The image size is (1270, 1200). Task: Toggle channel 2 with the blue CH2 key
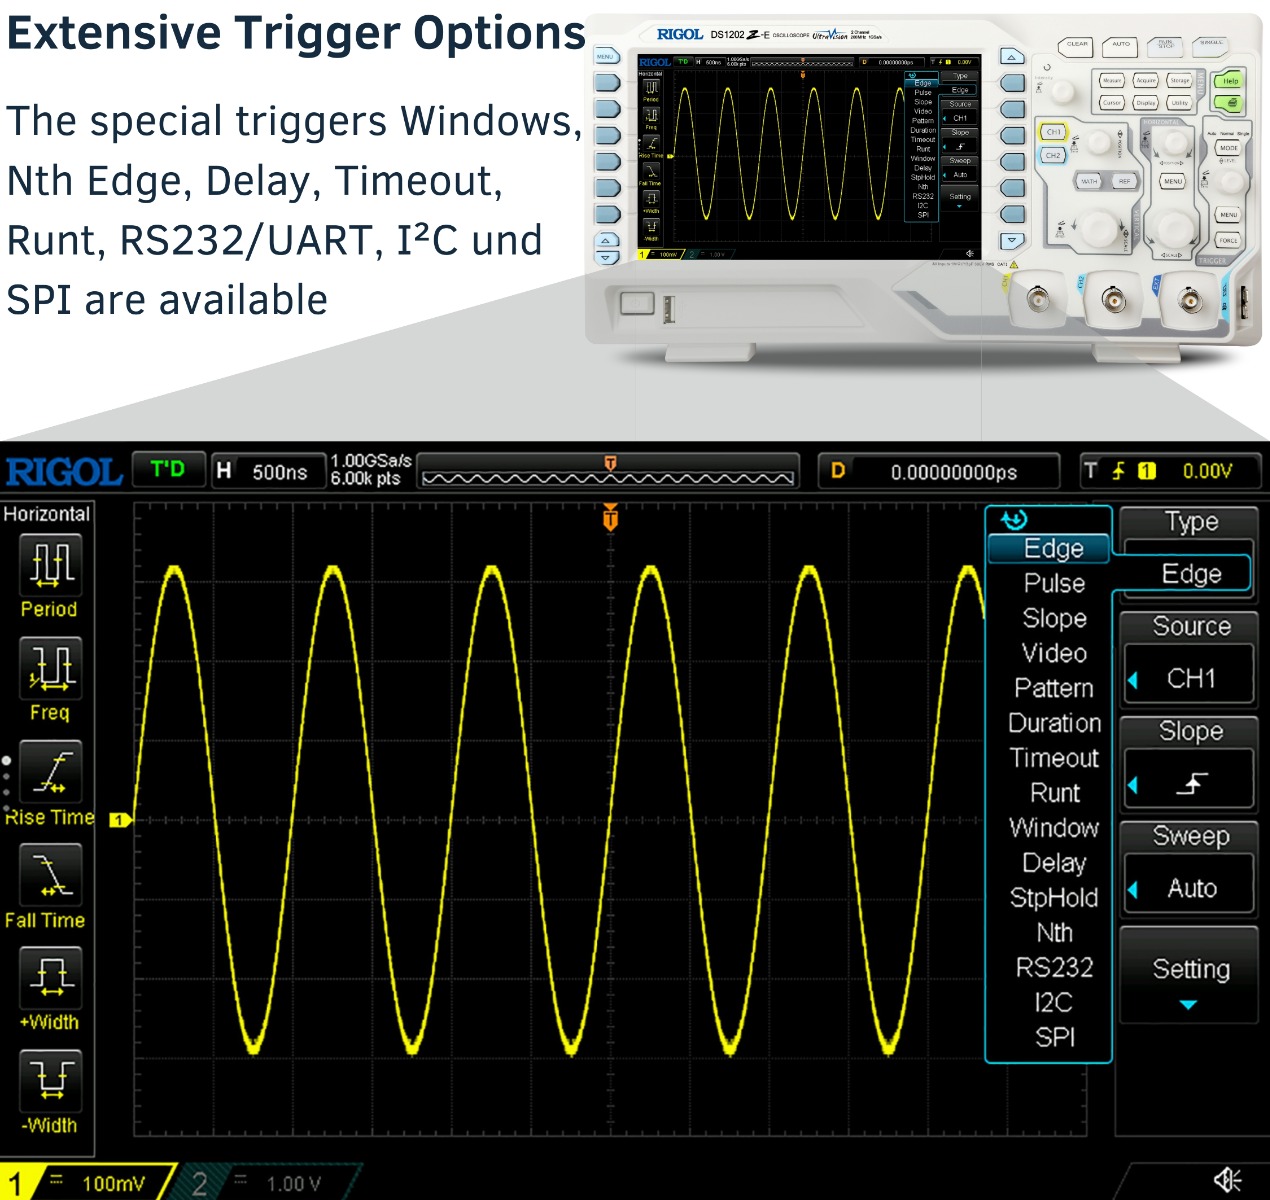pos(1053,156)
